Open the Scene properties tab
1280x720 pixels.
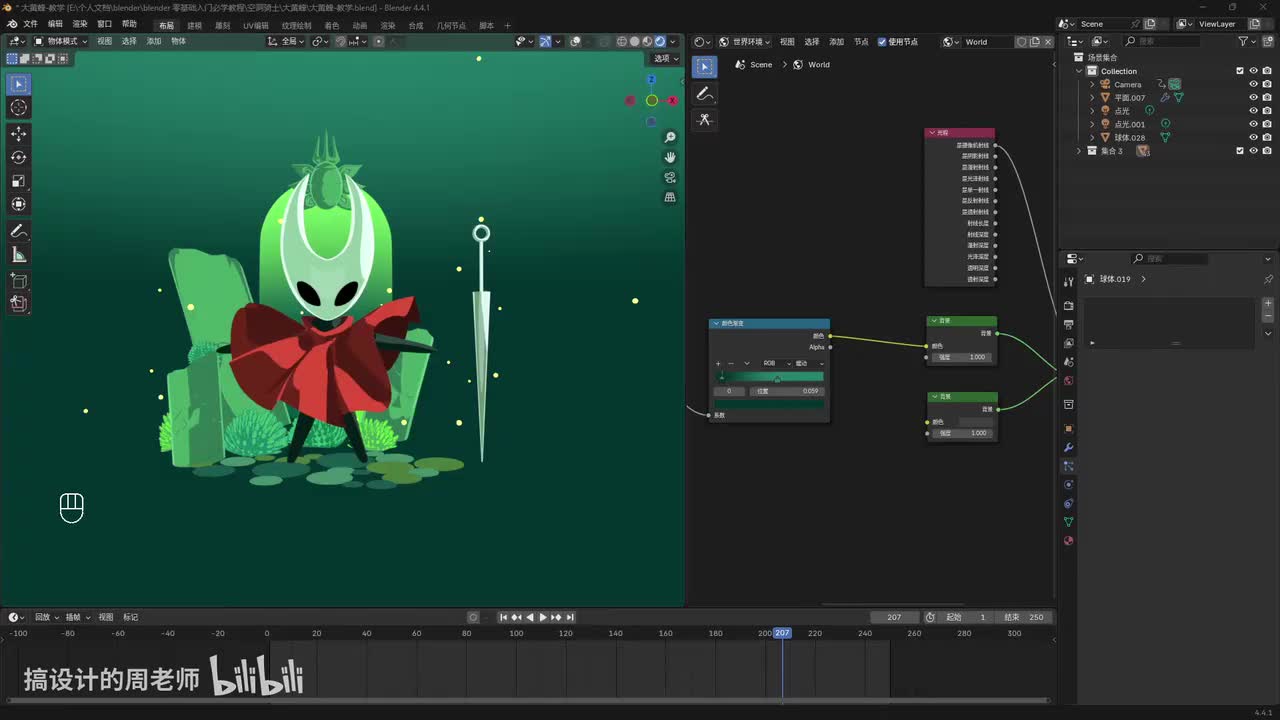tap(1068, 362)
